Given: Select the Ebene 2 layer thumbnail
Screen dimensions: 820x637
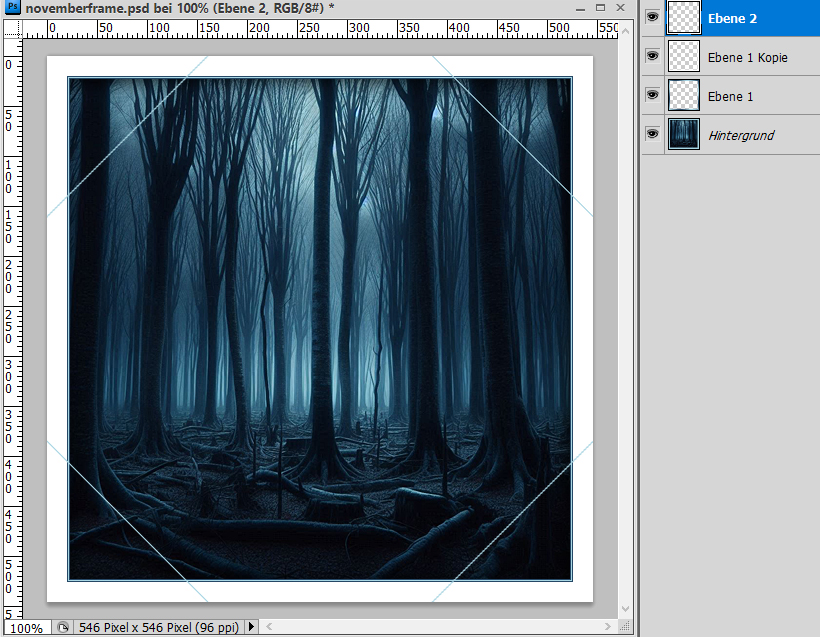Looking at the screenshot, I should coord(684,18).
